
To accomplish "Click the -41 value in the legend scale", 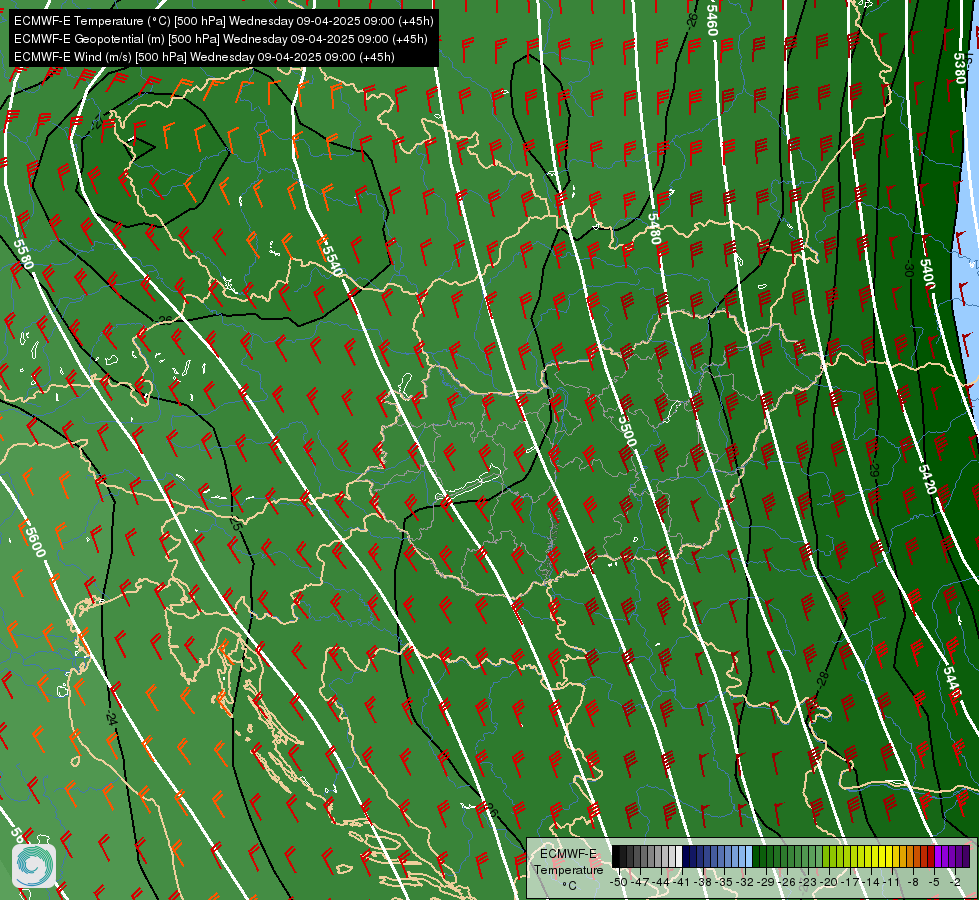I will click(x=681, y=882).
